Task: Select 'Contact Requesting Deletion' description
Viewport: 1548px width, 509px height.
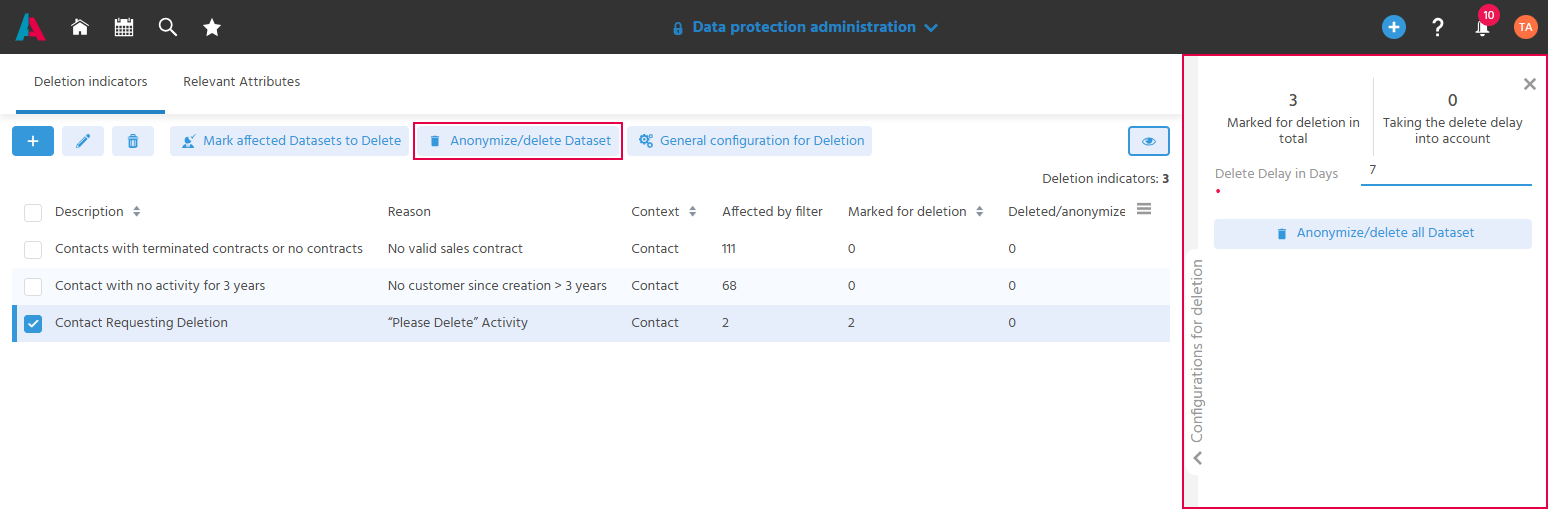Action: click(x=141, y=323)
